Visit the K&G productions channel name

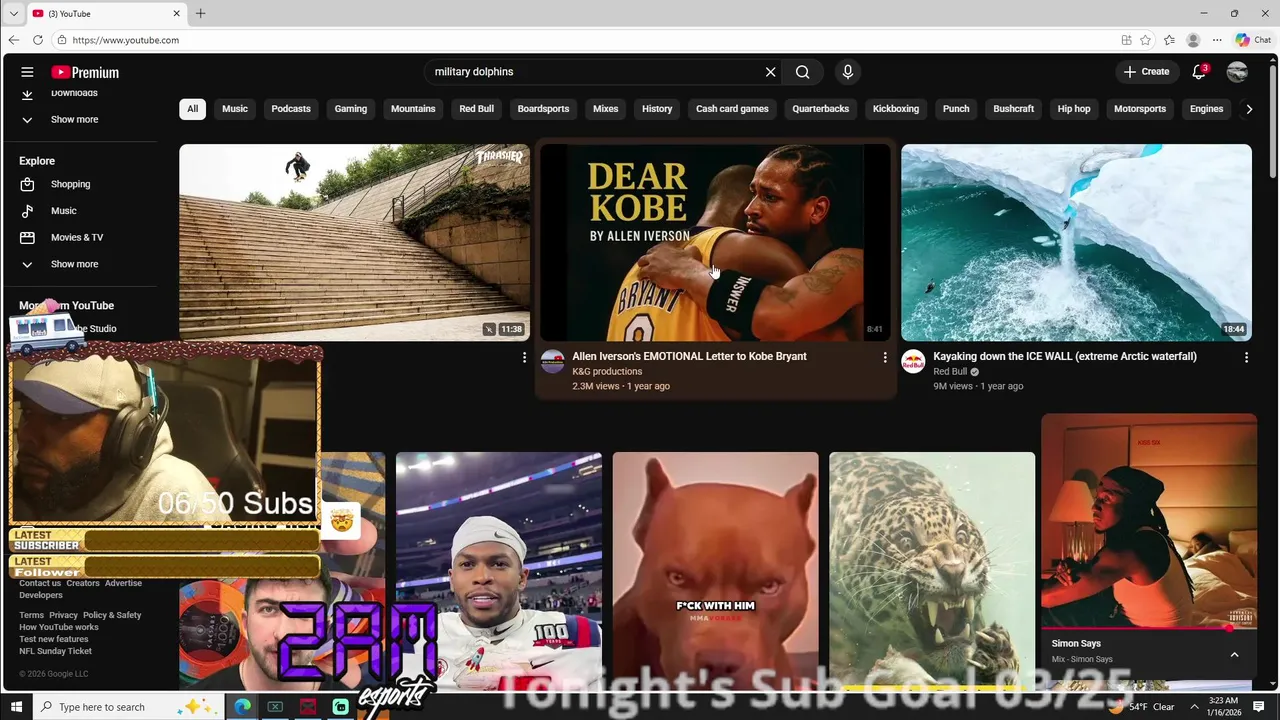pyautogui.click(x=607, y=371)
